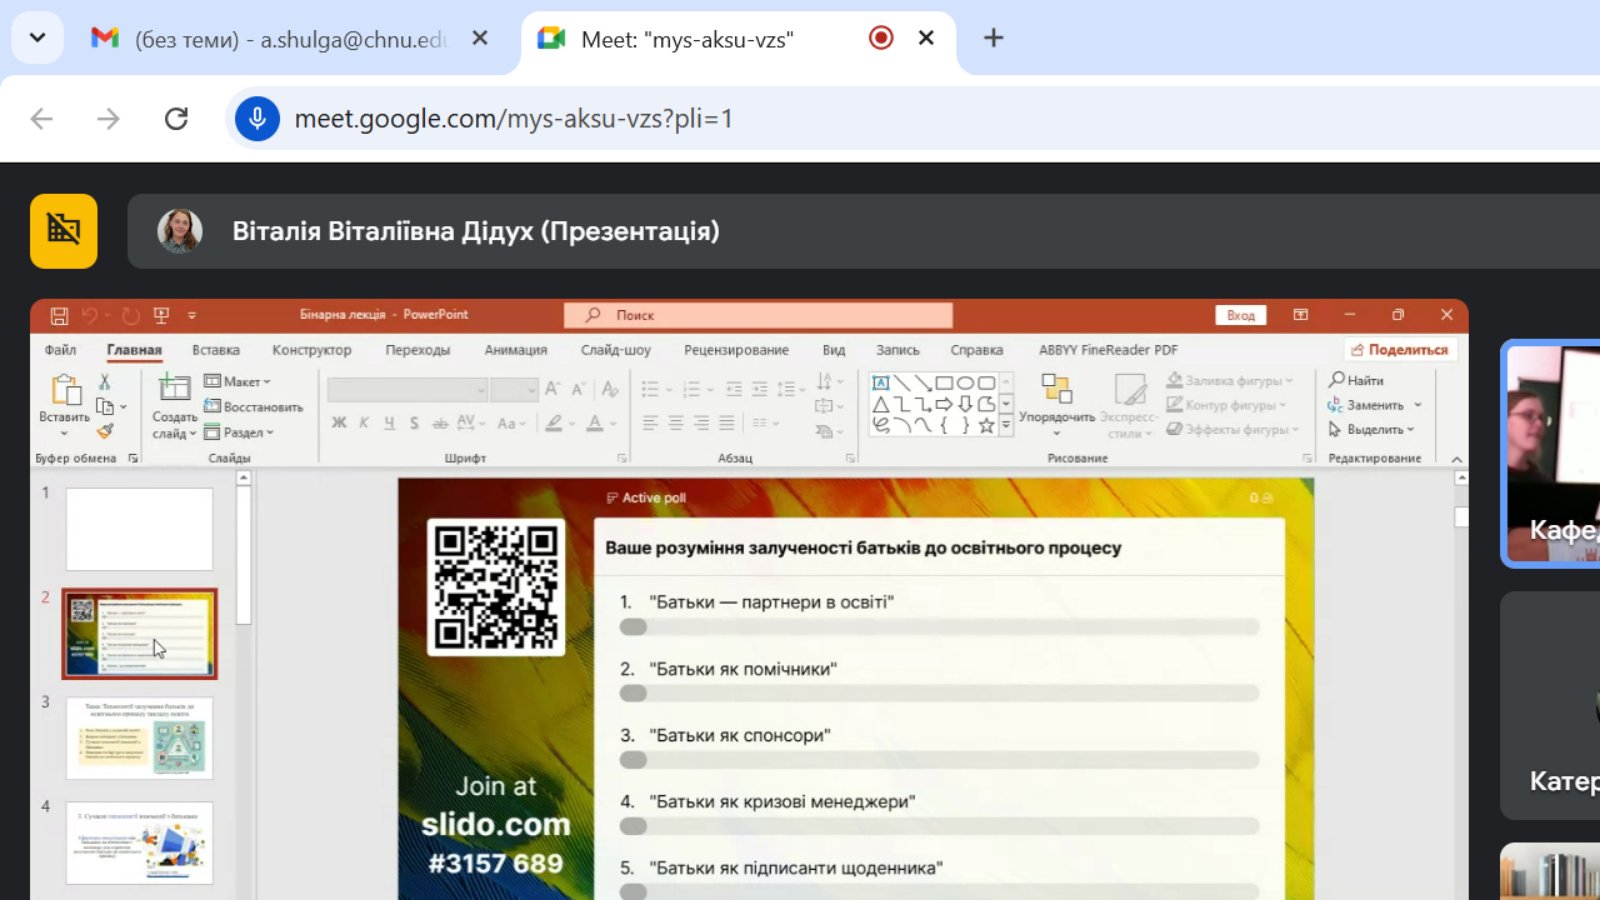Click the Cut scissors icon

click(x=104, y=382)
